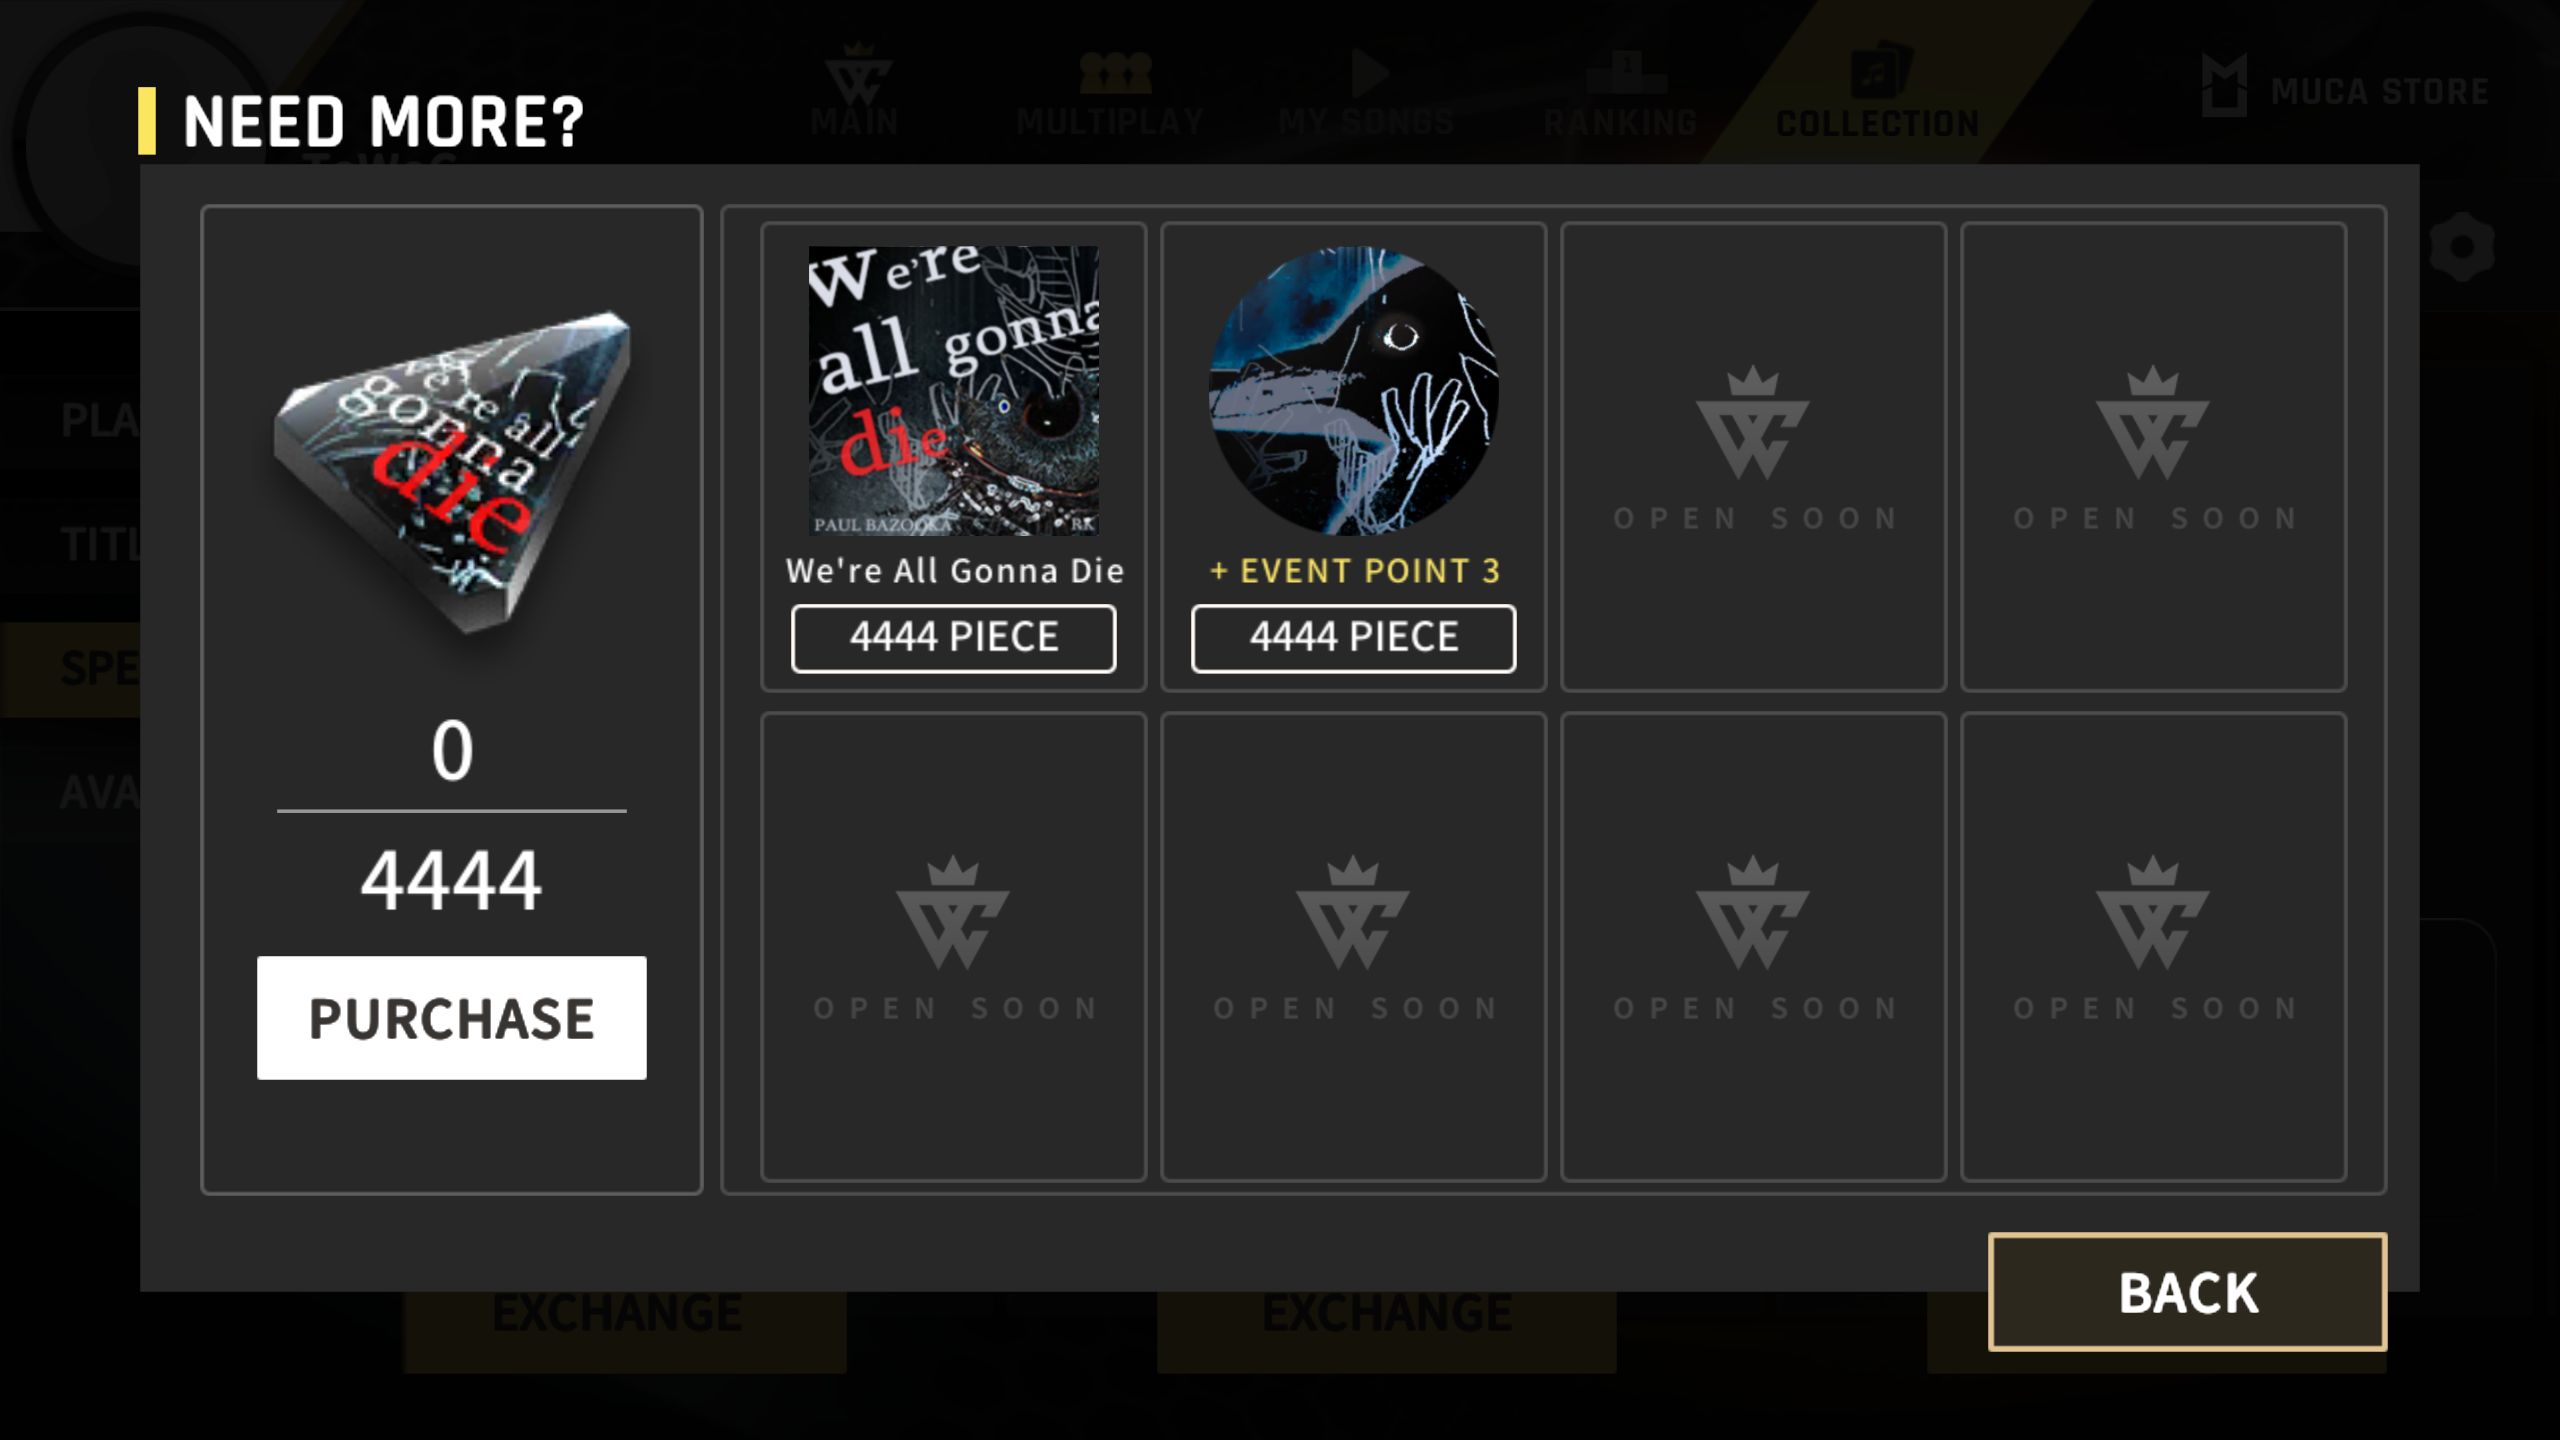Switch to the COLLECTION tab
The height and width of the screenshot is (1440, 2560).
click(x=1877, y=92)
